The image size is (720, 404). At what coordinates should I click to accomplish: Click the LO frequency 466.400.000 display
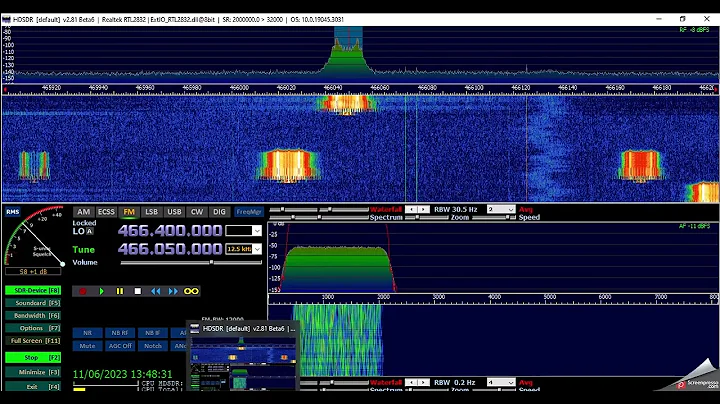[x=170, y=230]
